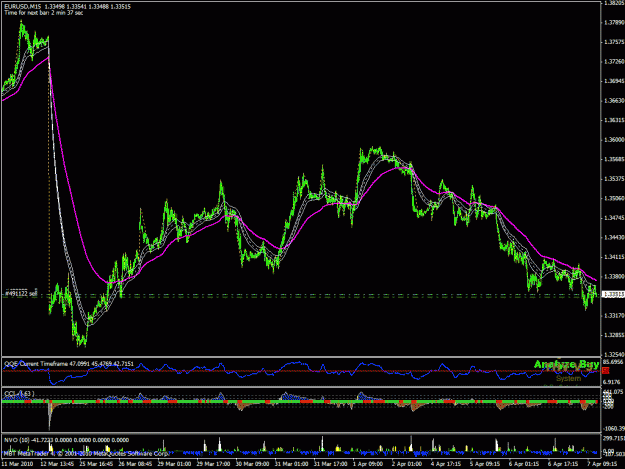Click the 1.36000 price axis label
This screenshot has width=625, height=469.
pos(614,140)
